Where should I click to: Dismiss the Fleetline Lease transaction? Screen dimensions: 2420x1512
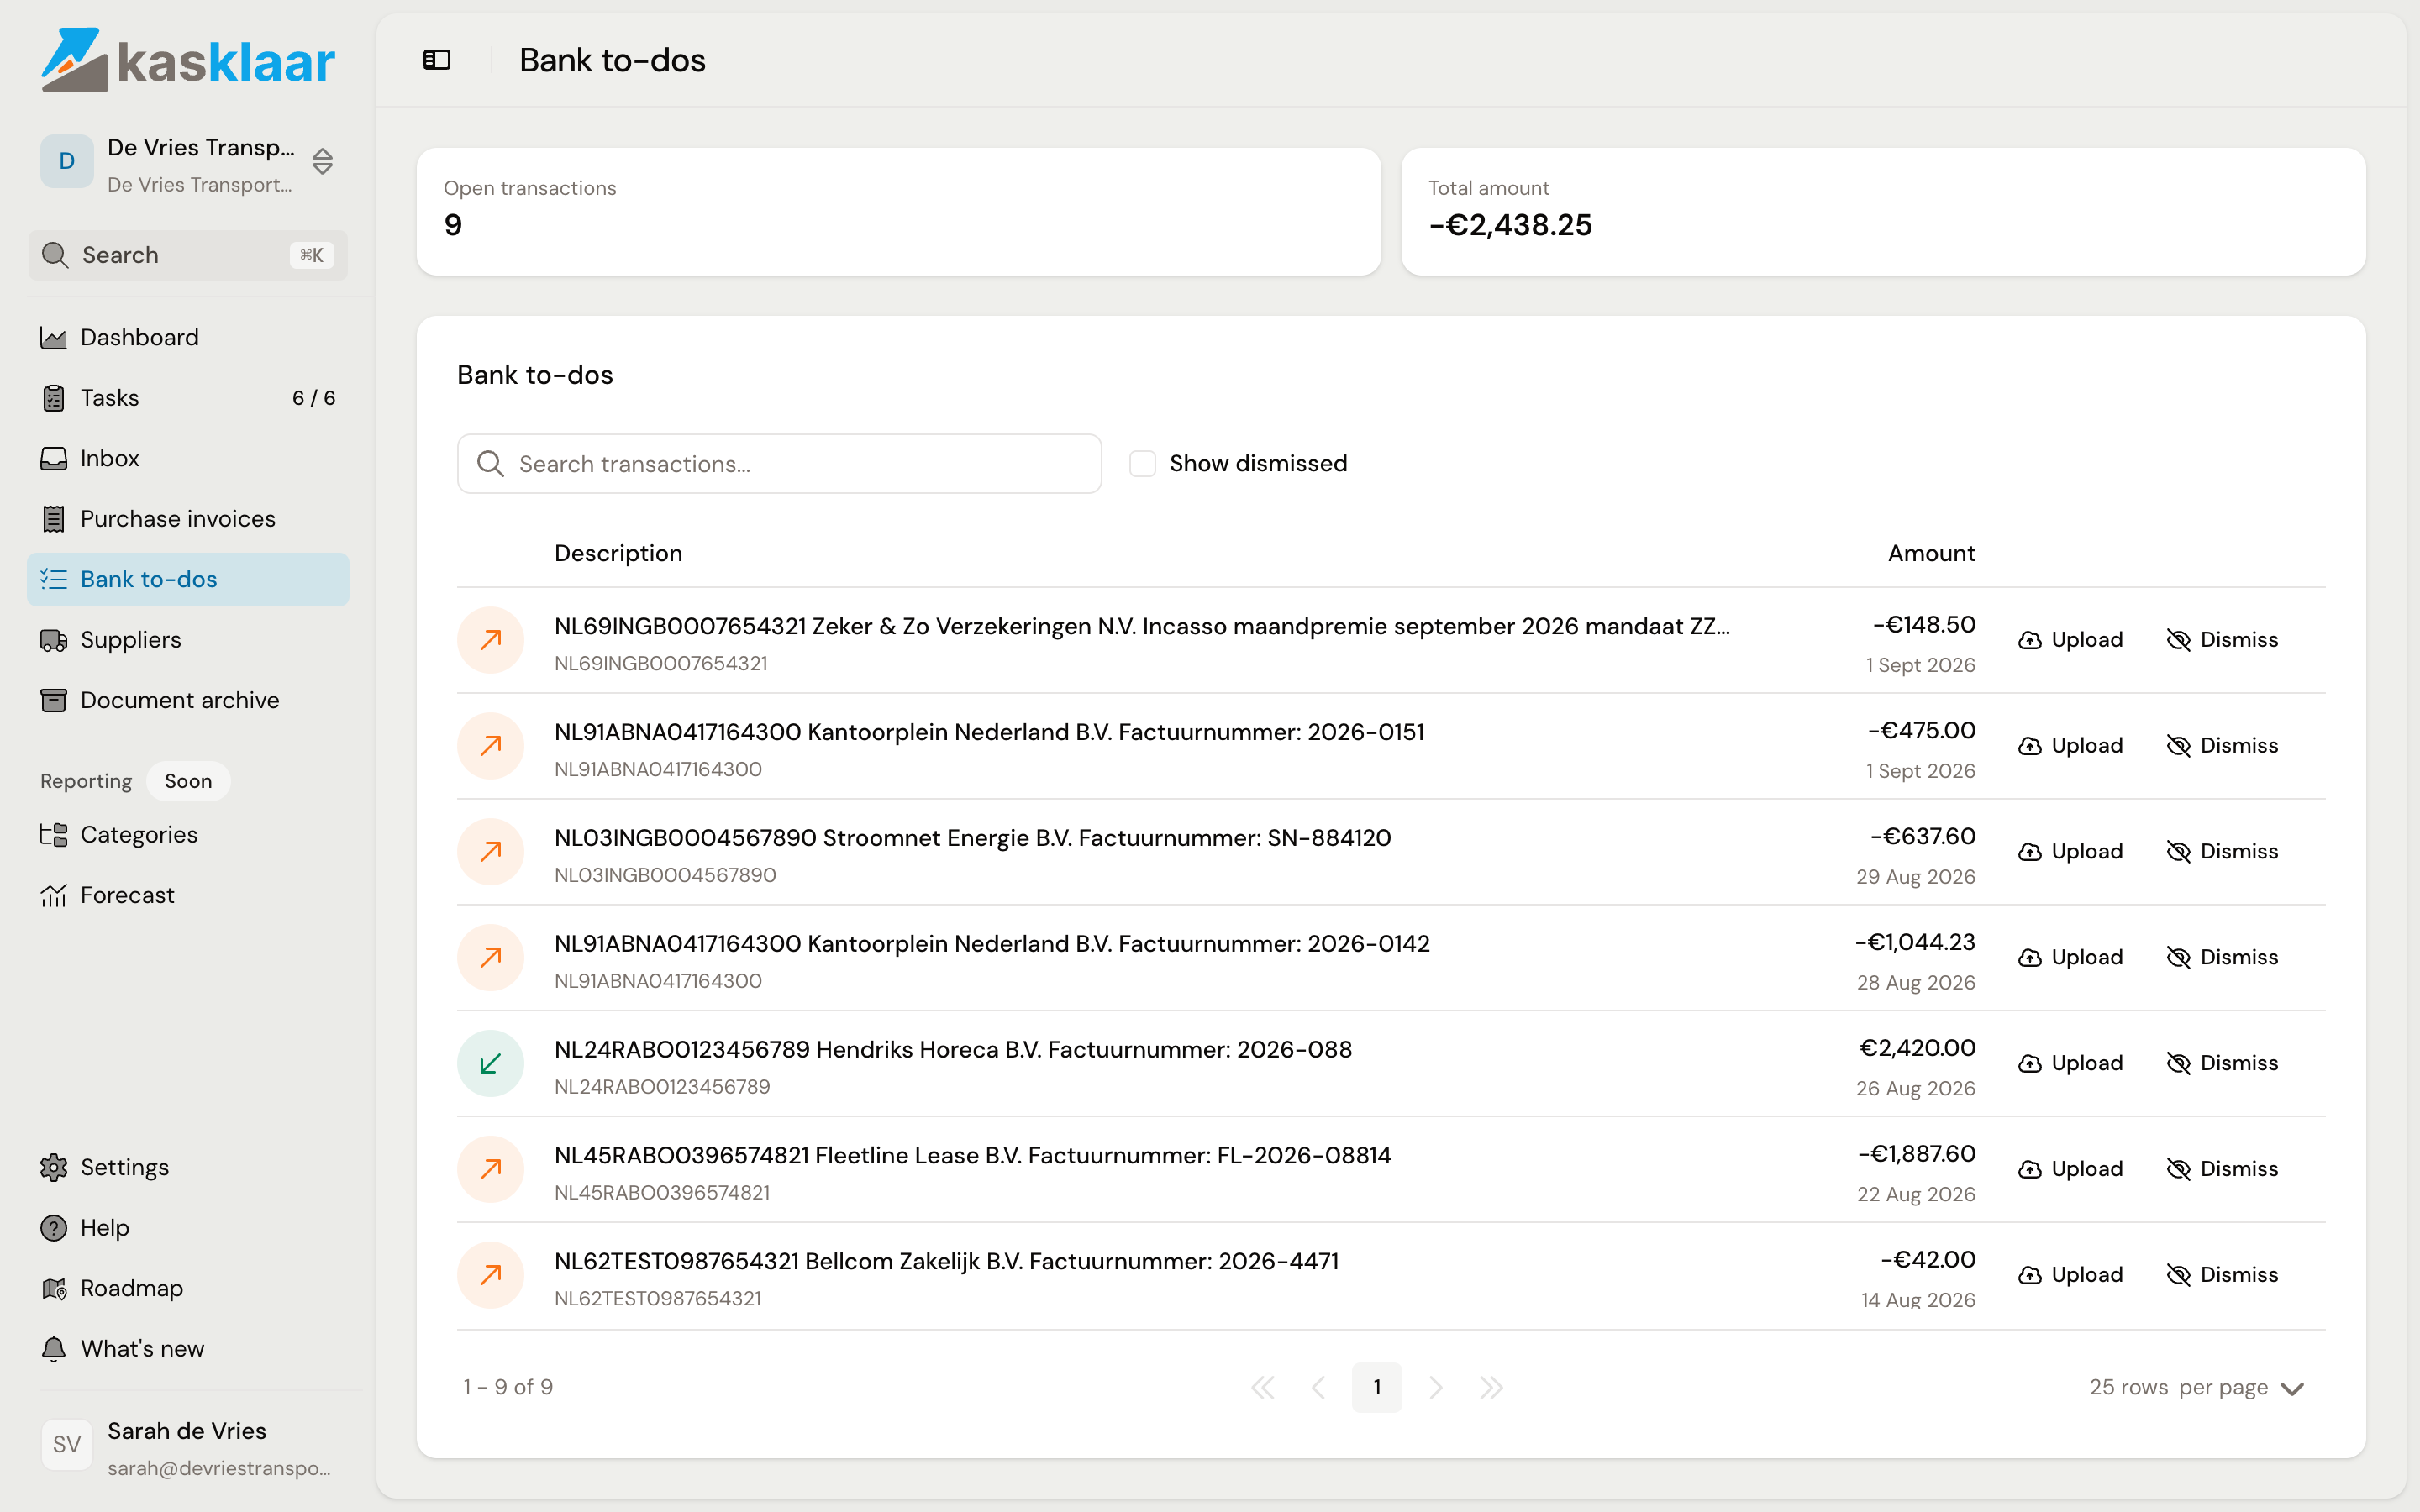[2222, 1169]
